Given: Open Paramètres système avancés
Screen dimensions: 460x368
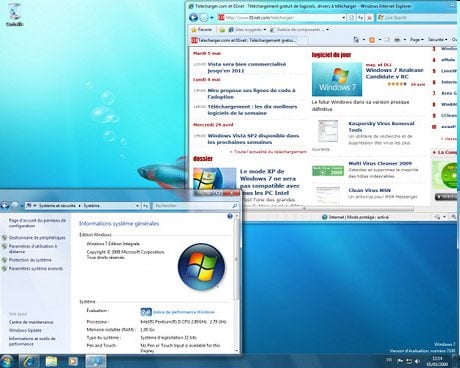Looking at the screenshot, I should (36, 268).
